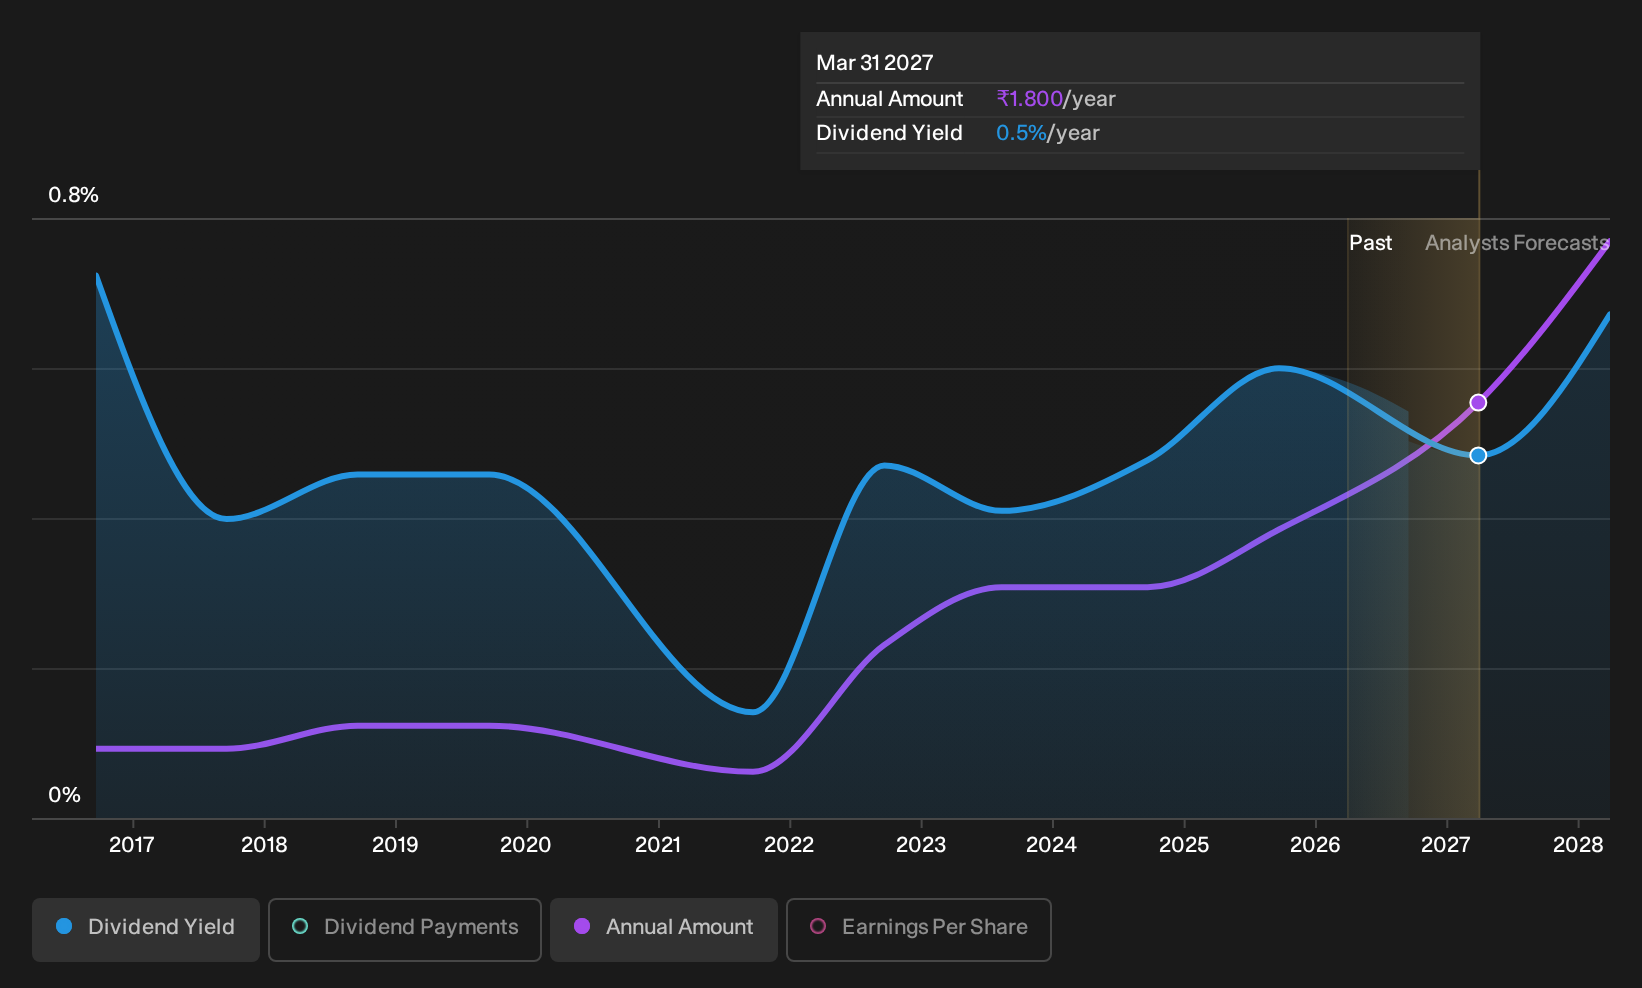Click the 2028 x-axis label
Image resolution: width=1642 pixels, height=988 pixels.
click(1578, 845)
